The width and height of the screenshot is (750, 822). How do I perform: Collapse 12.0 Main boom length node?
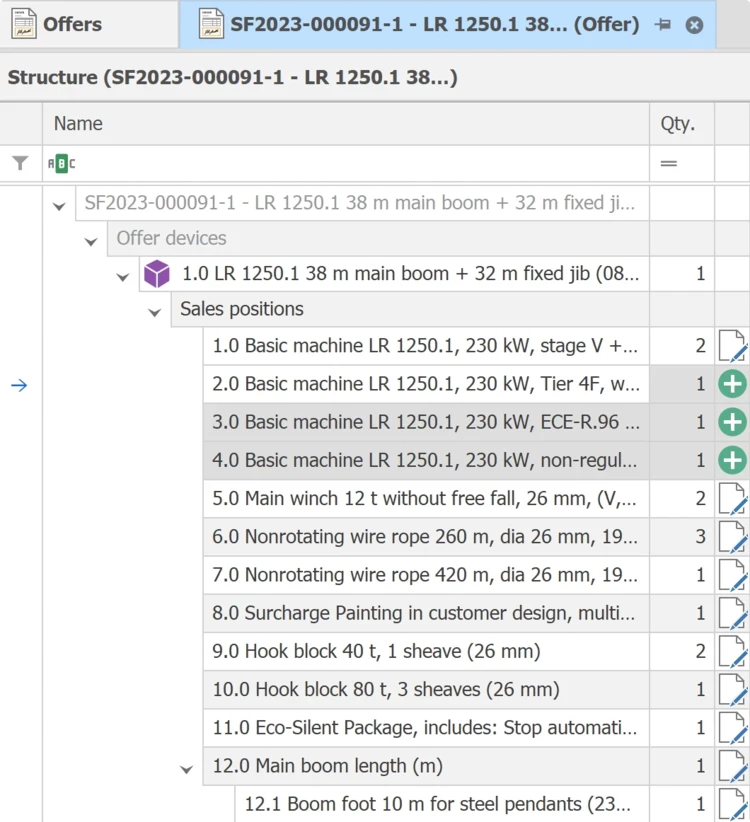187,769
